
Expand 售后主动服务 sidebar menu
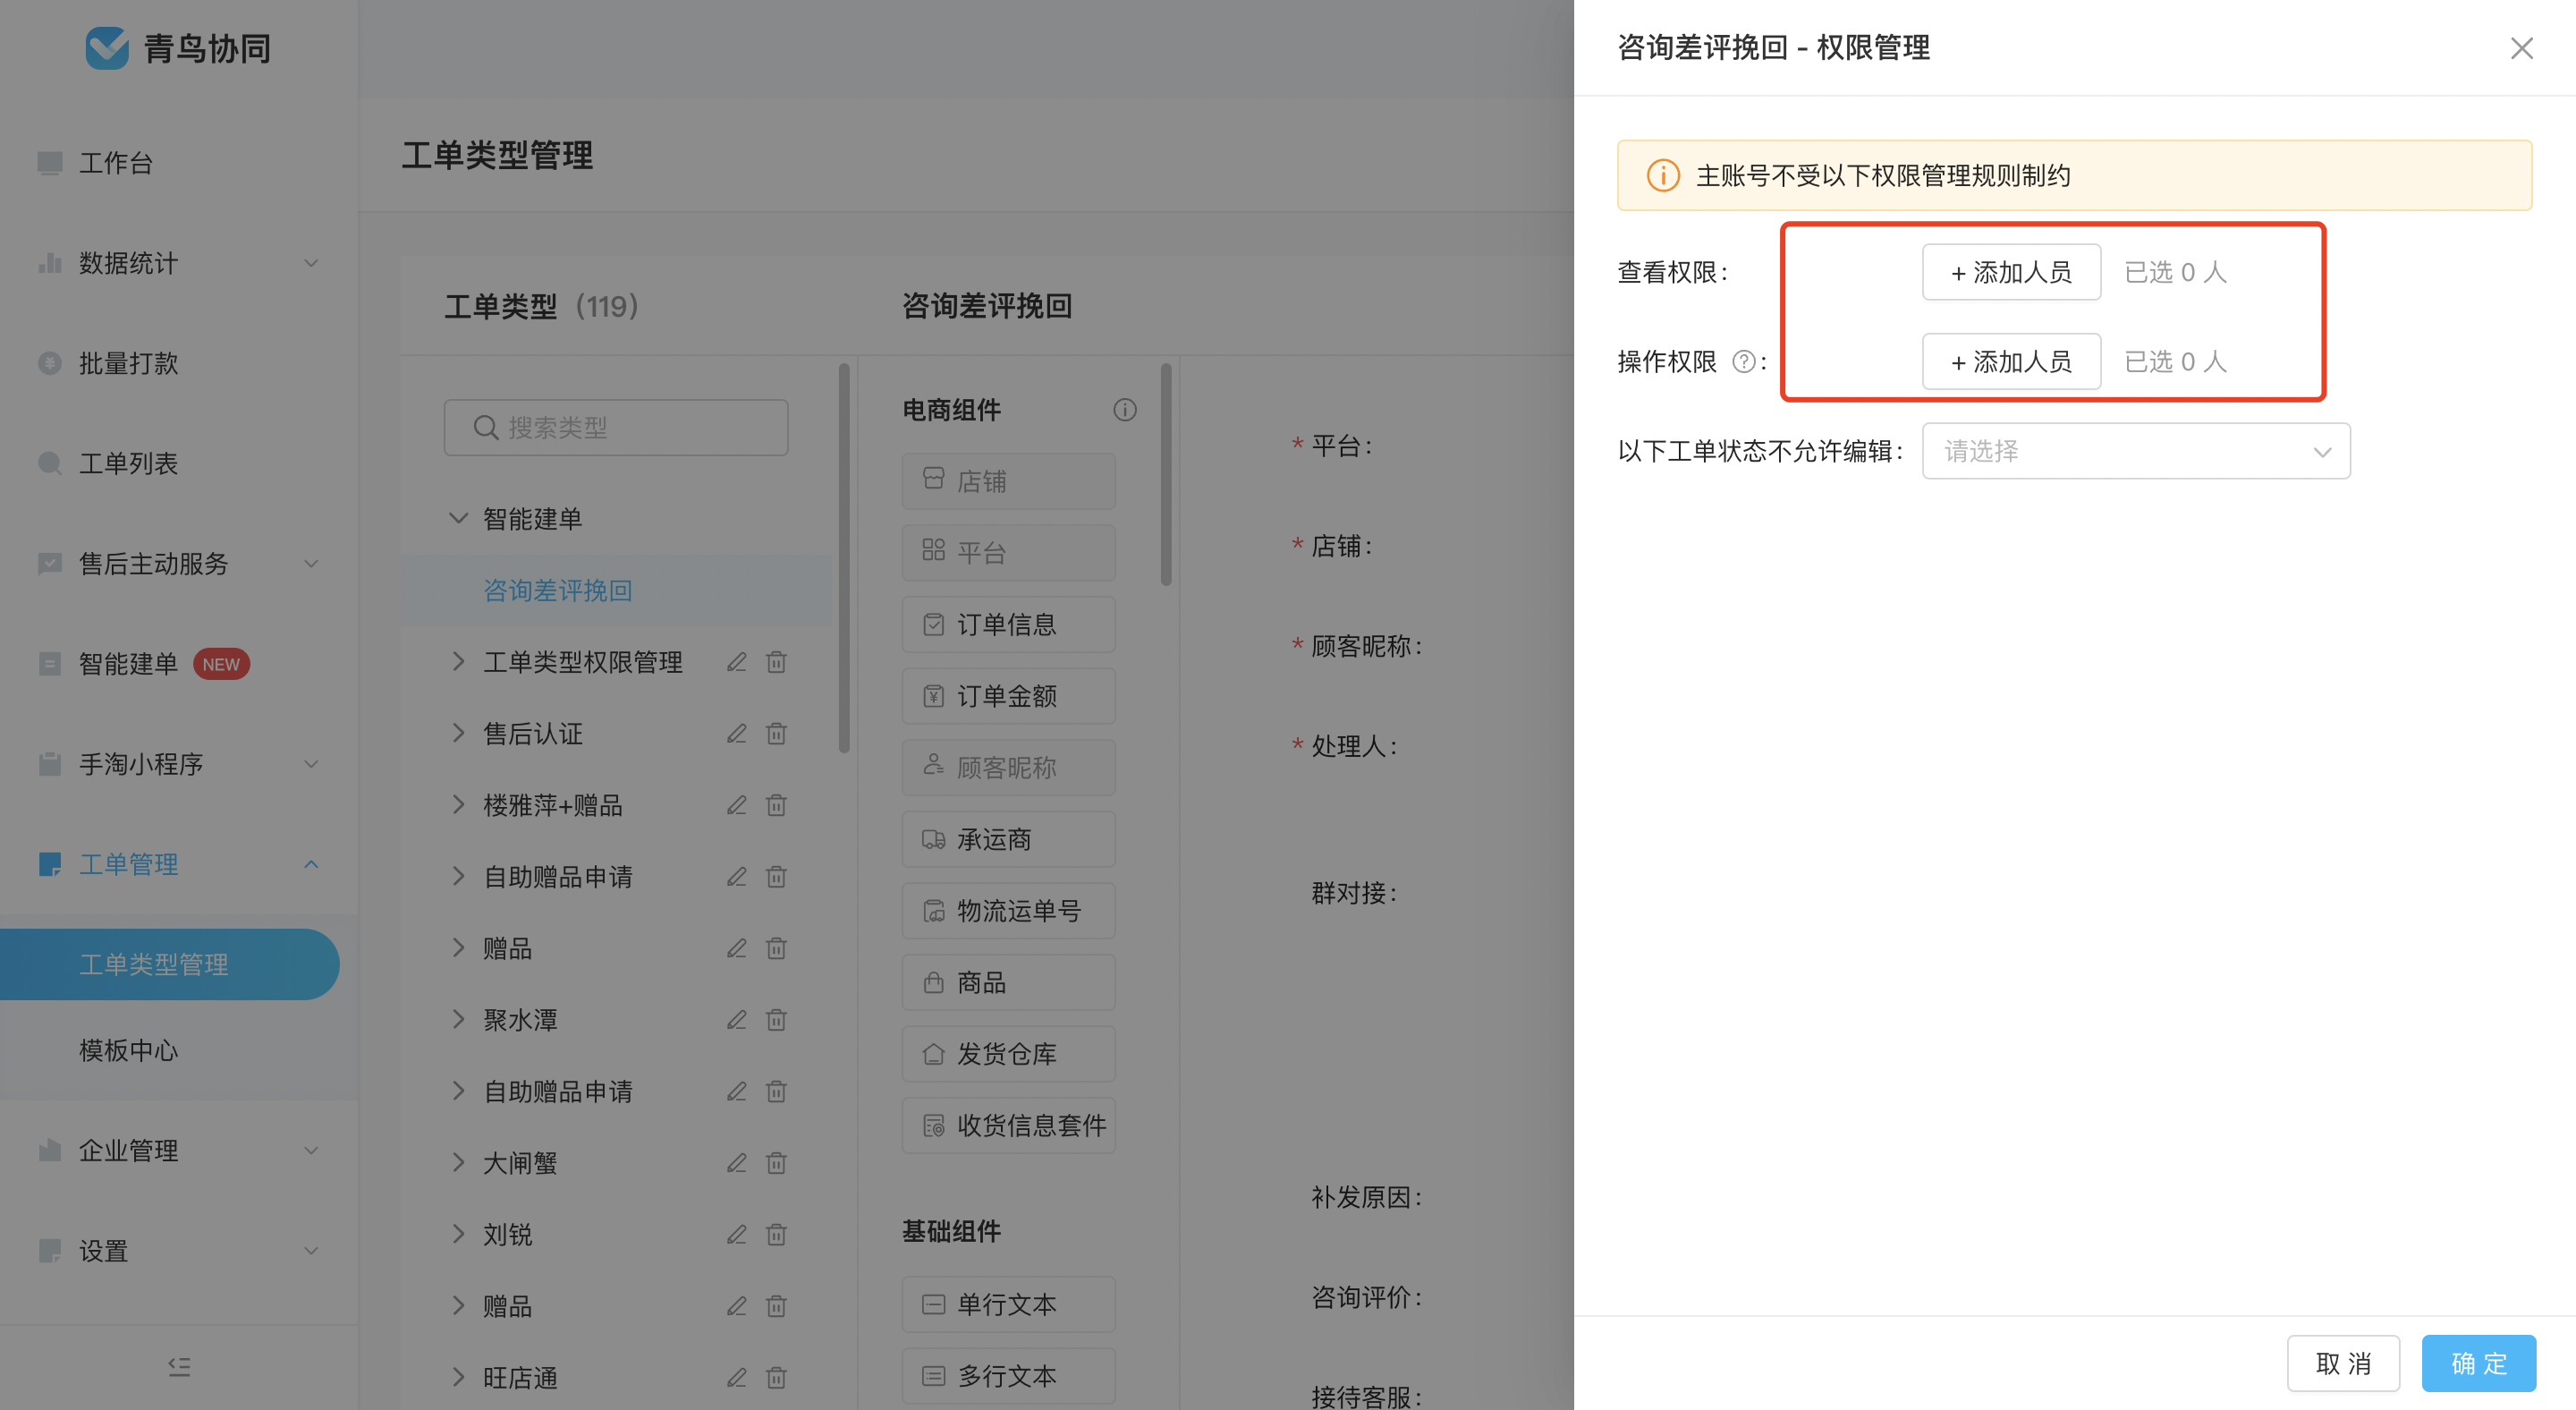coord(179,563)
